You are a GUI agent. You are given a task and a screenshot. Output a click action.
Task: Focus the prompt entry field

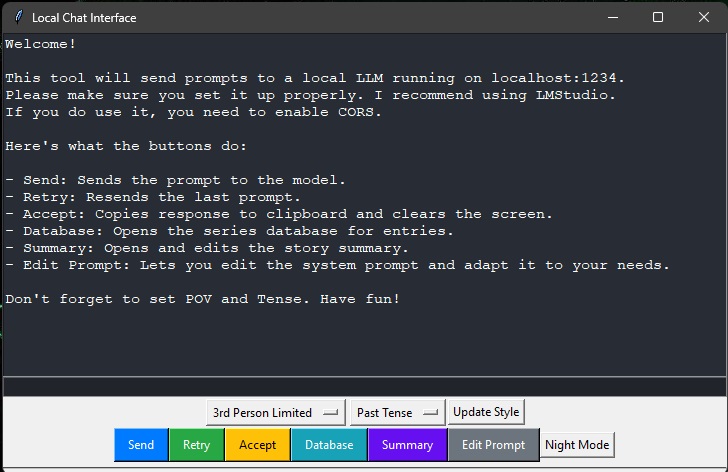[363, 386]
